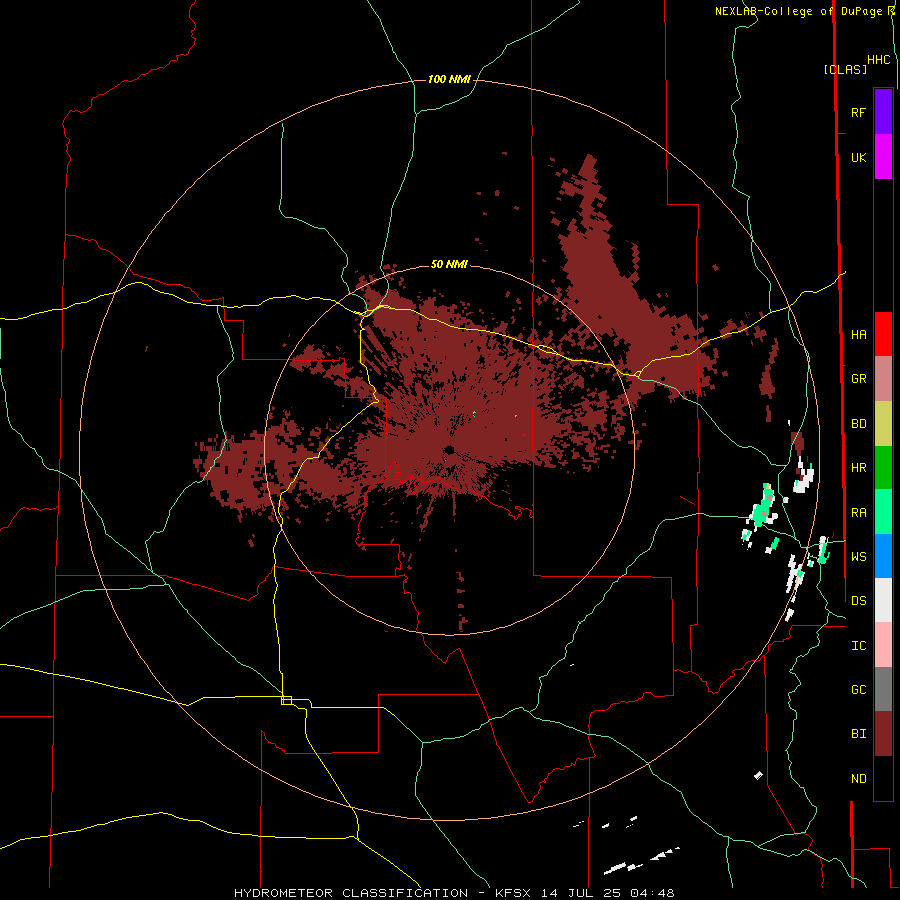Click the BD yellow legend swatch

pos(883,424)
